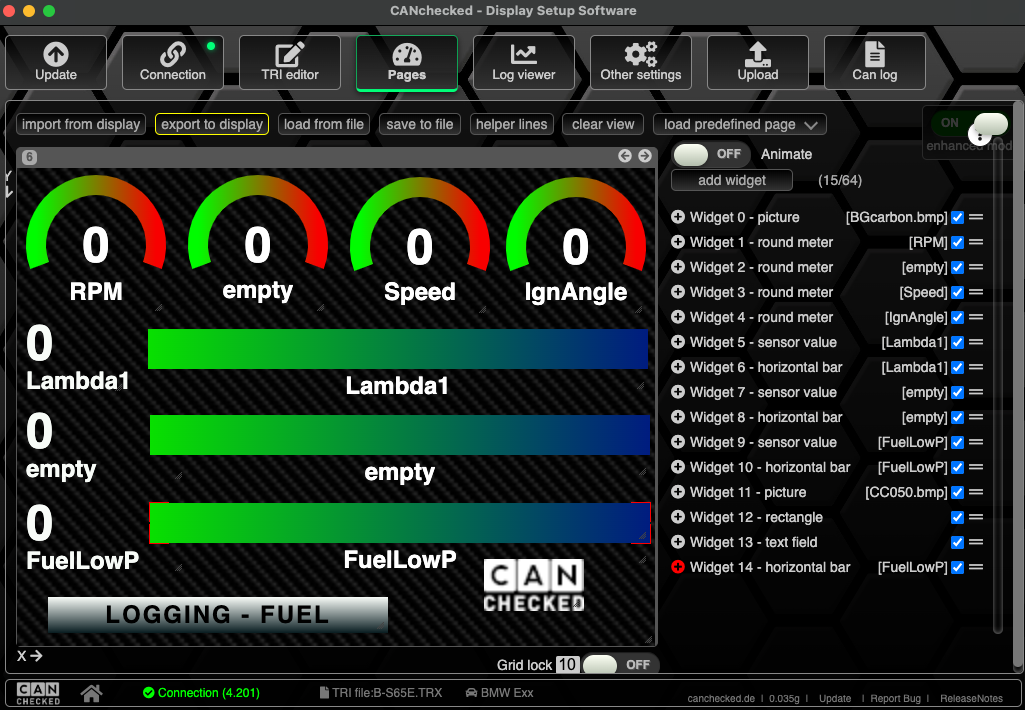Screen dimensions: 1025x710
Task: Expand Widget 2 - round meter settings
Action: 678,267
